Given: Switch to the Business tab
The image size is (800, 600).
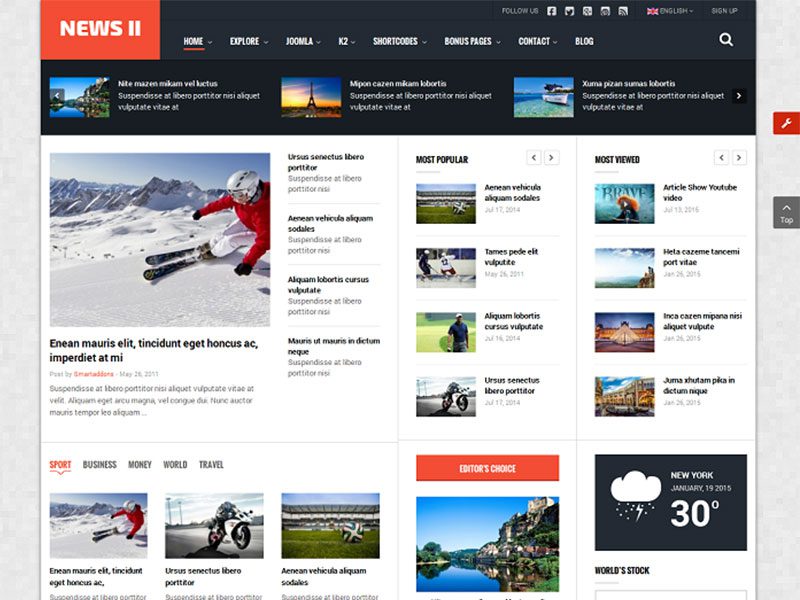Looking at the screenshot, I should (99, 465).
